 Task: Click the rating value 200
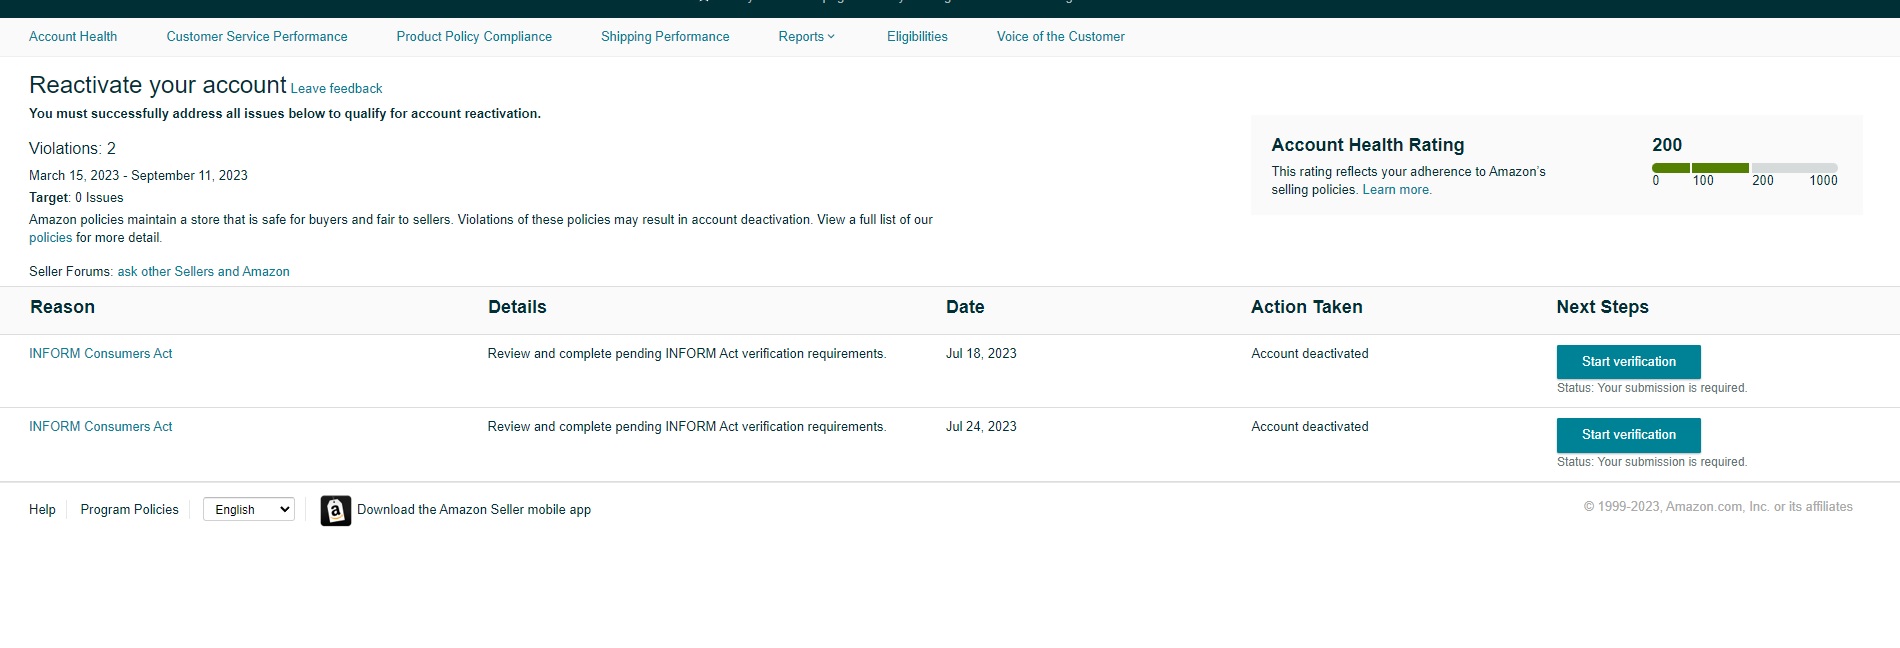tap(1667, 145)
